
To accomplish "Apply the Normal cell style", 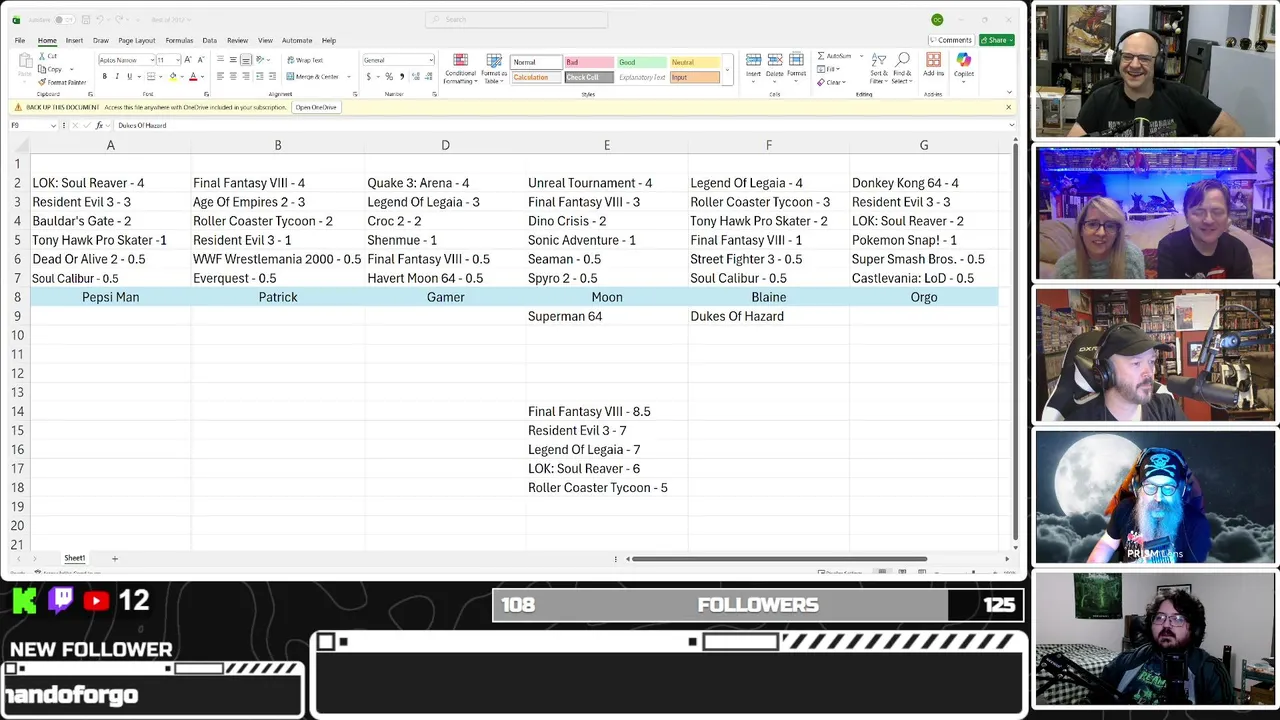I will click(536, 62).
